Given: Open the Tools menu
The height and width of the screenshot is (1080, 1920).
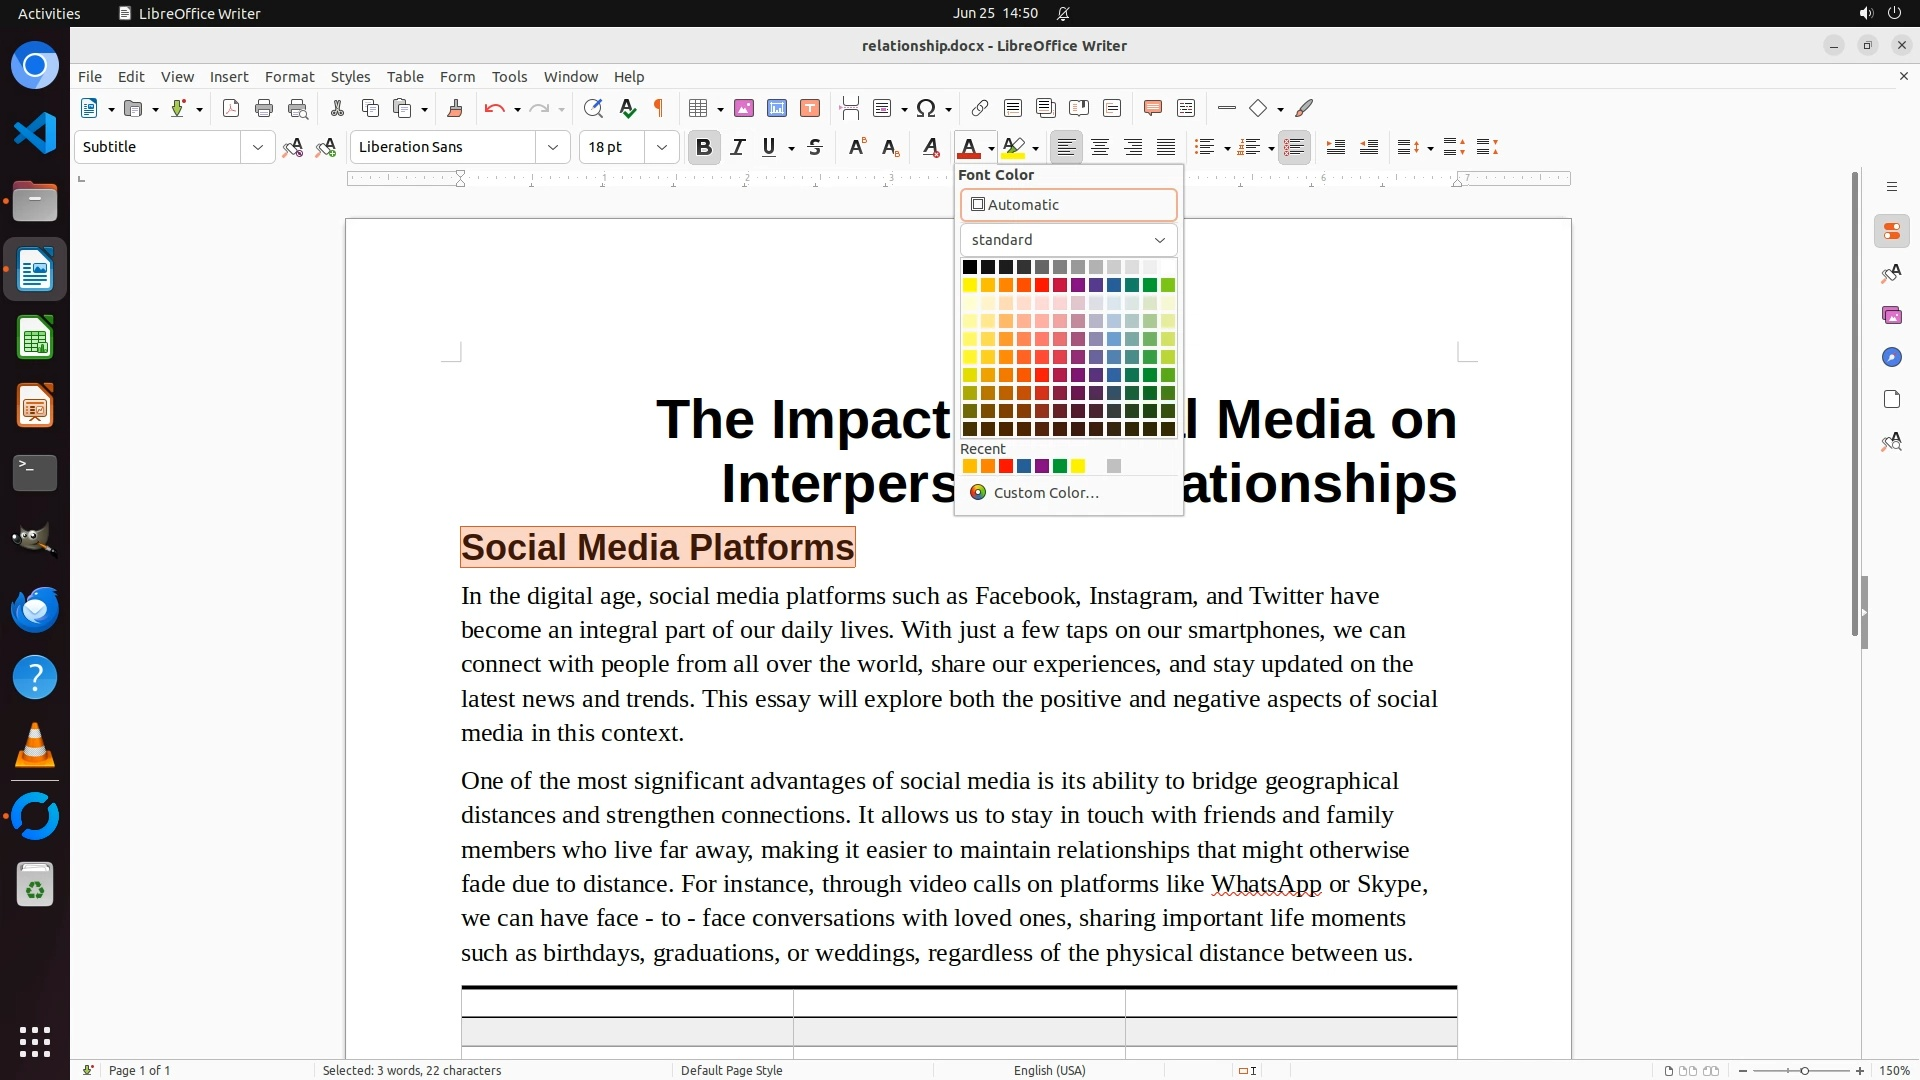Looking at the screenshot, I should [x=509, y=76].
